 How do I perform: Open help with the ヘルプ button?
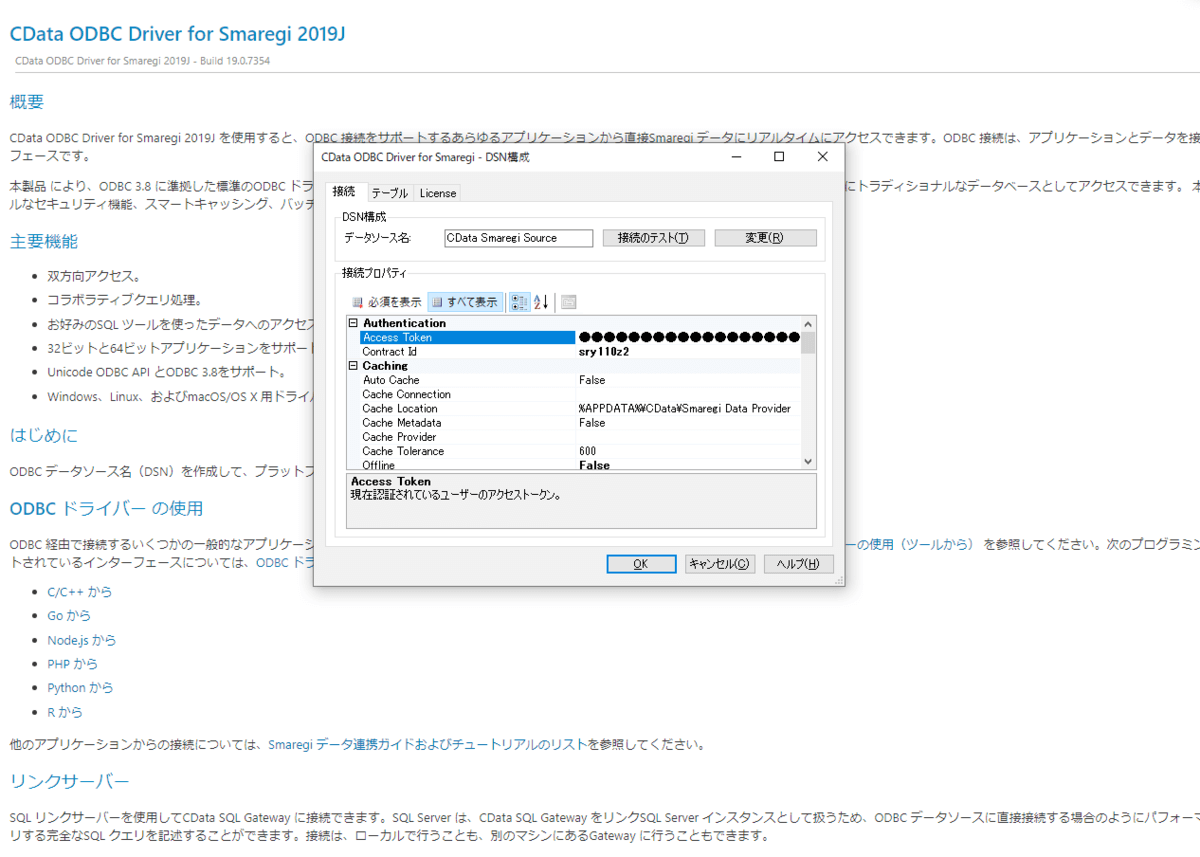pyautogui.click(x=799, y=564)
